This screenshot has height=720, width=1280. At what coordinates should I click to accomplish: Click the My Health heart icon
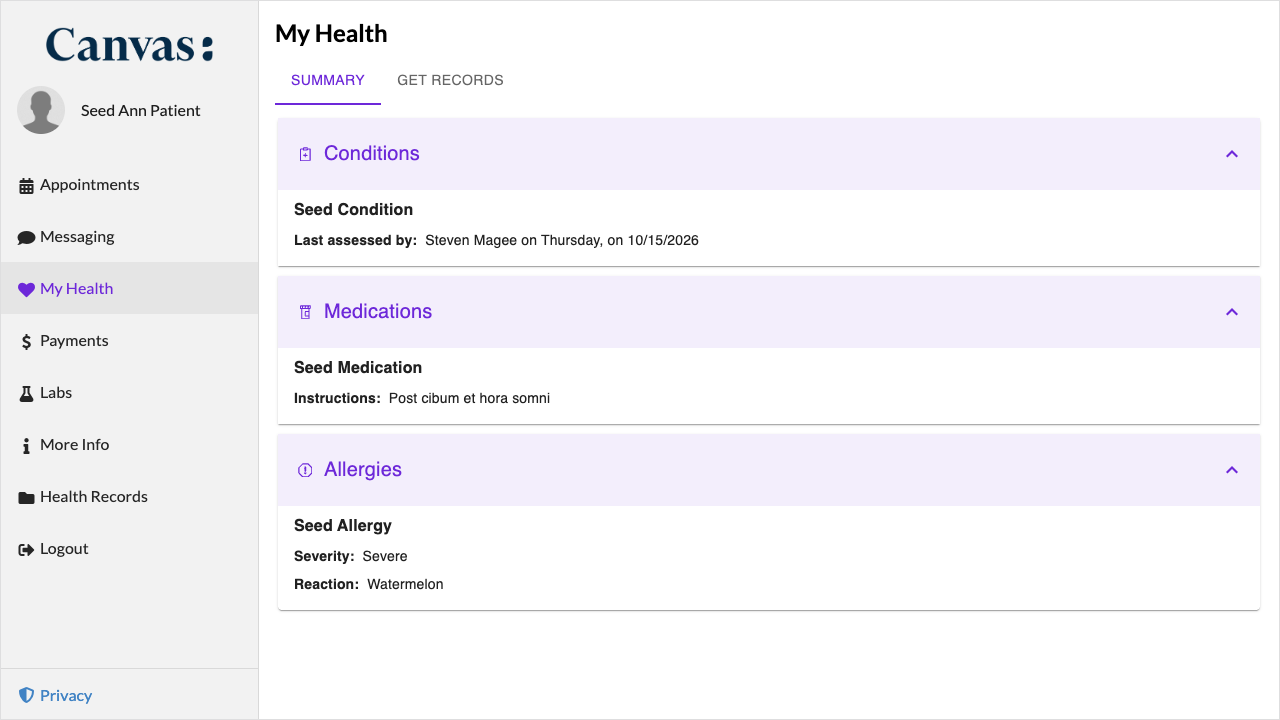(x=26, y=290)
